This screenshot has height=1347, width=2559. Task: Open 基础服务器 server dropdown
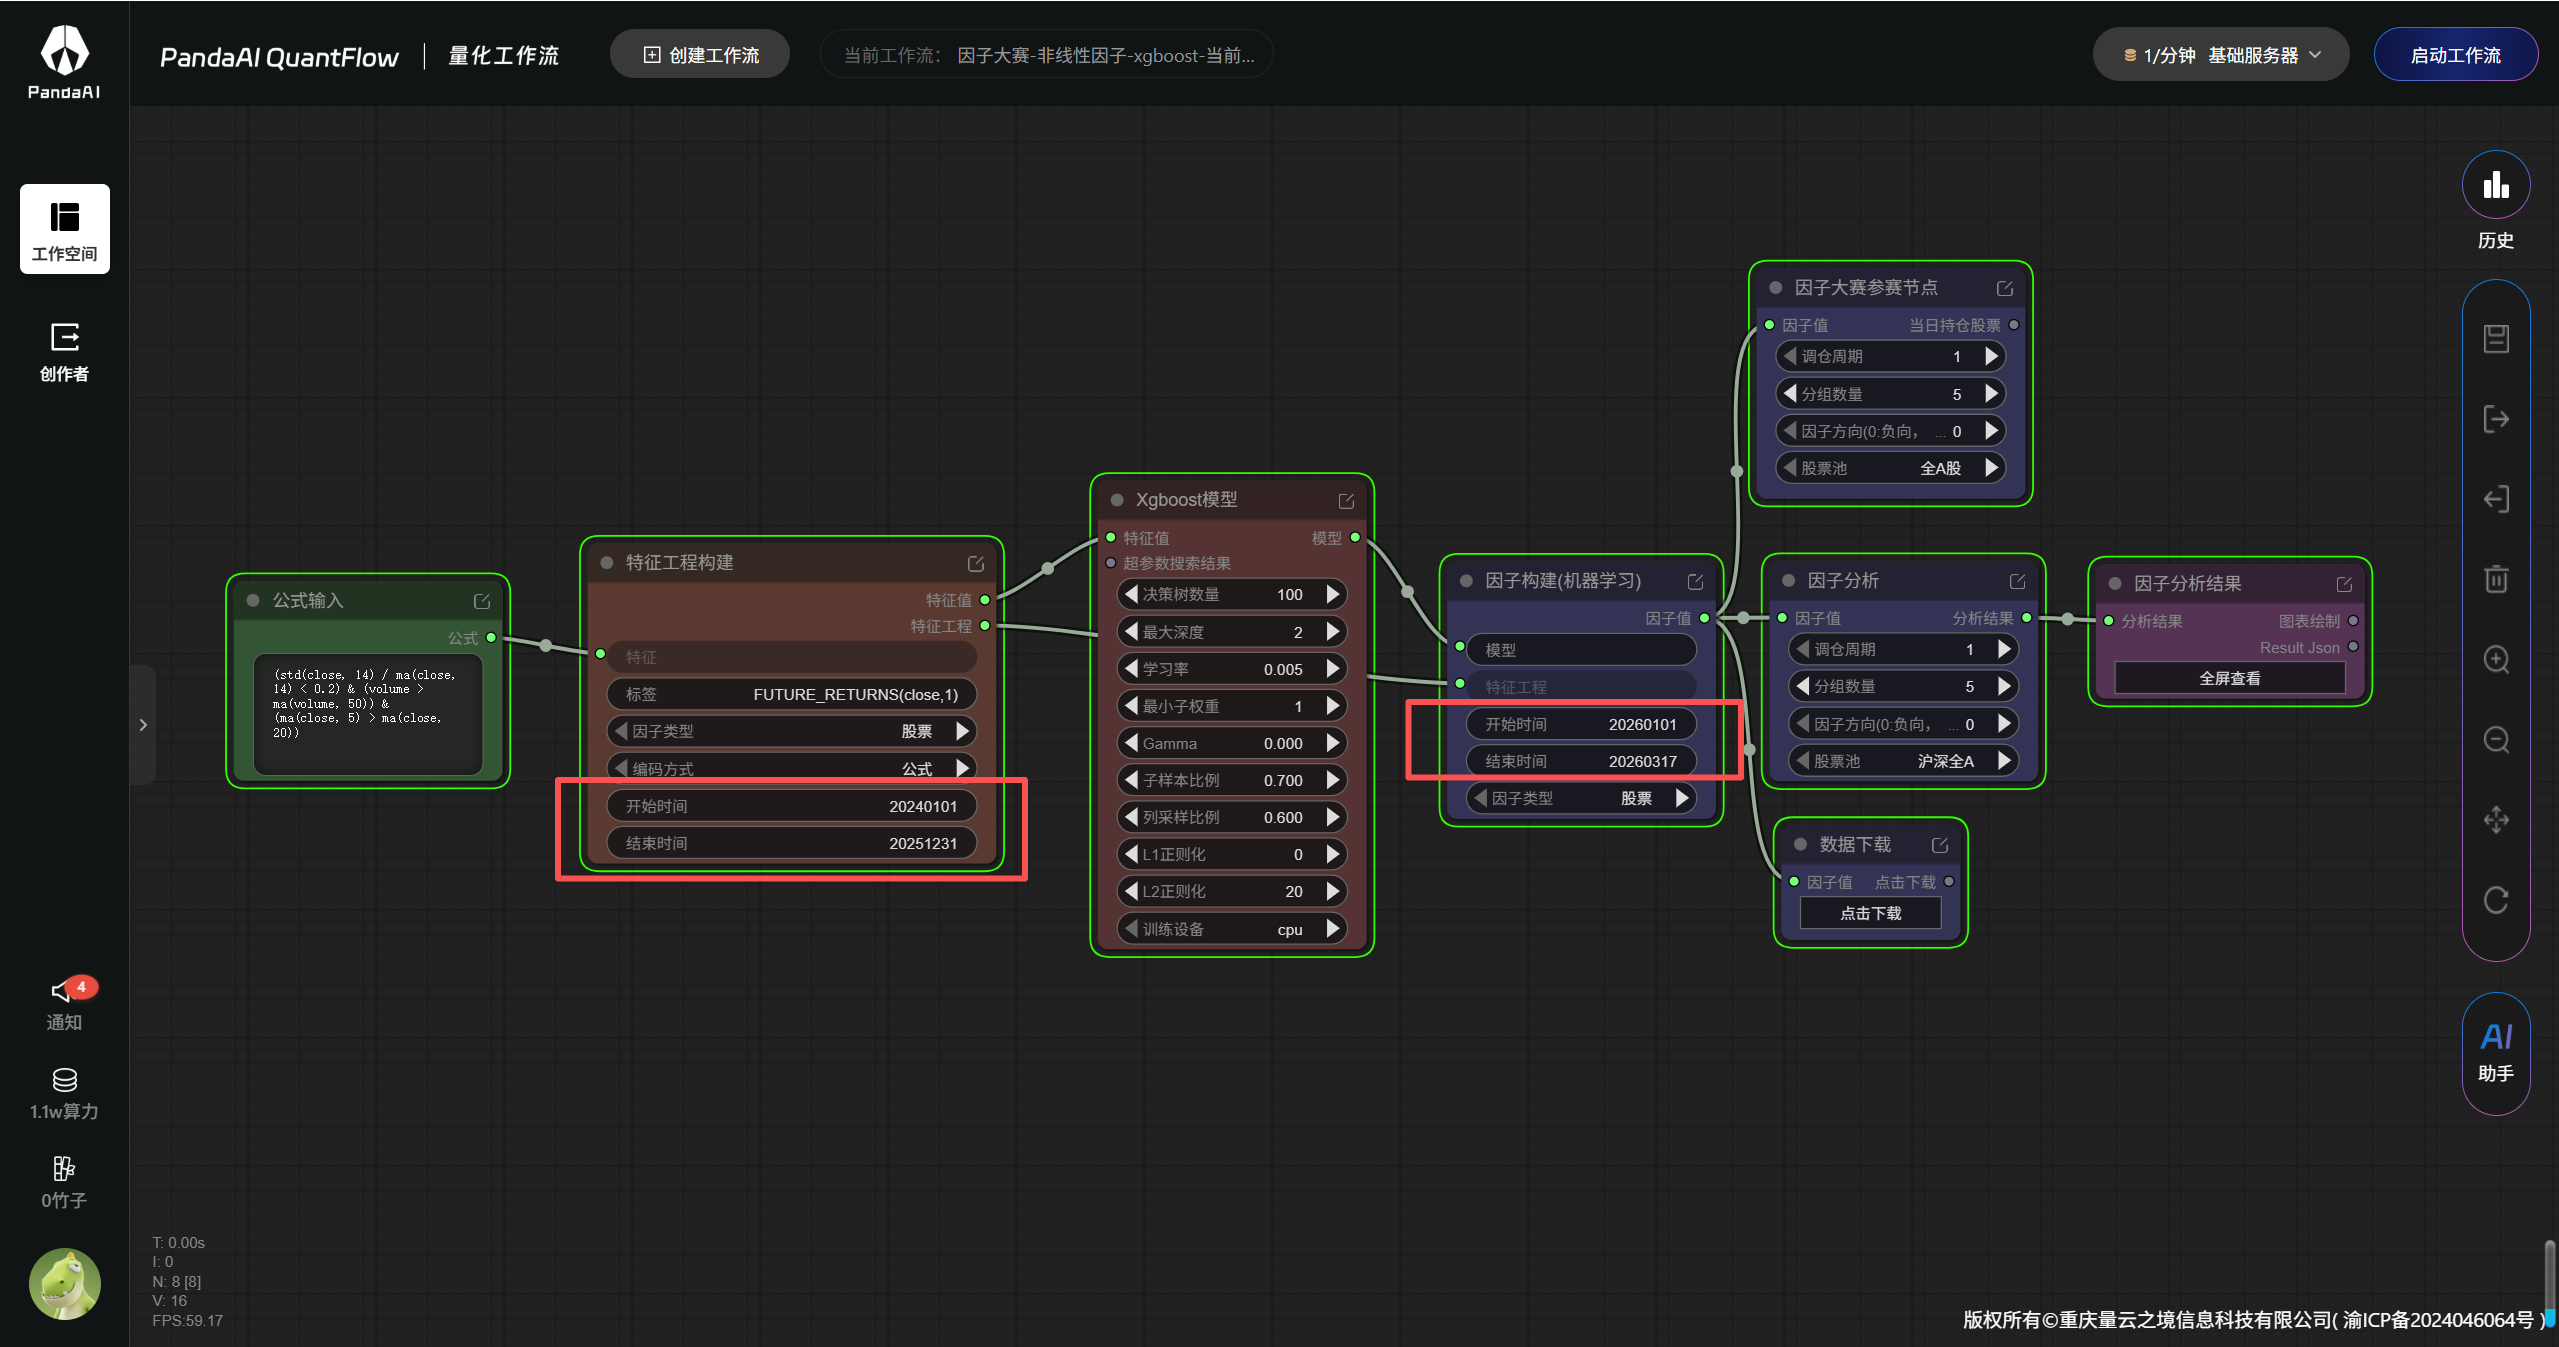pyautogui.click(x=2220, y=55)
